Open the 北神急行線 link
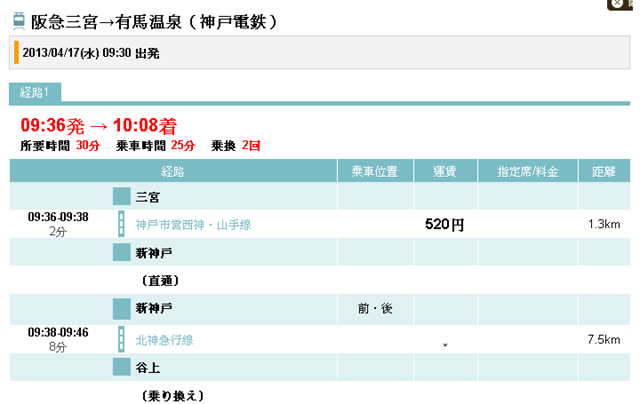 click(x=164, y=340)
